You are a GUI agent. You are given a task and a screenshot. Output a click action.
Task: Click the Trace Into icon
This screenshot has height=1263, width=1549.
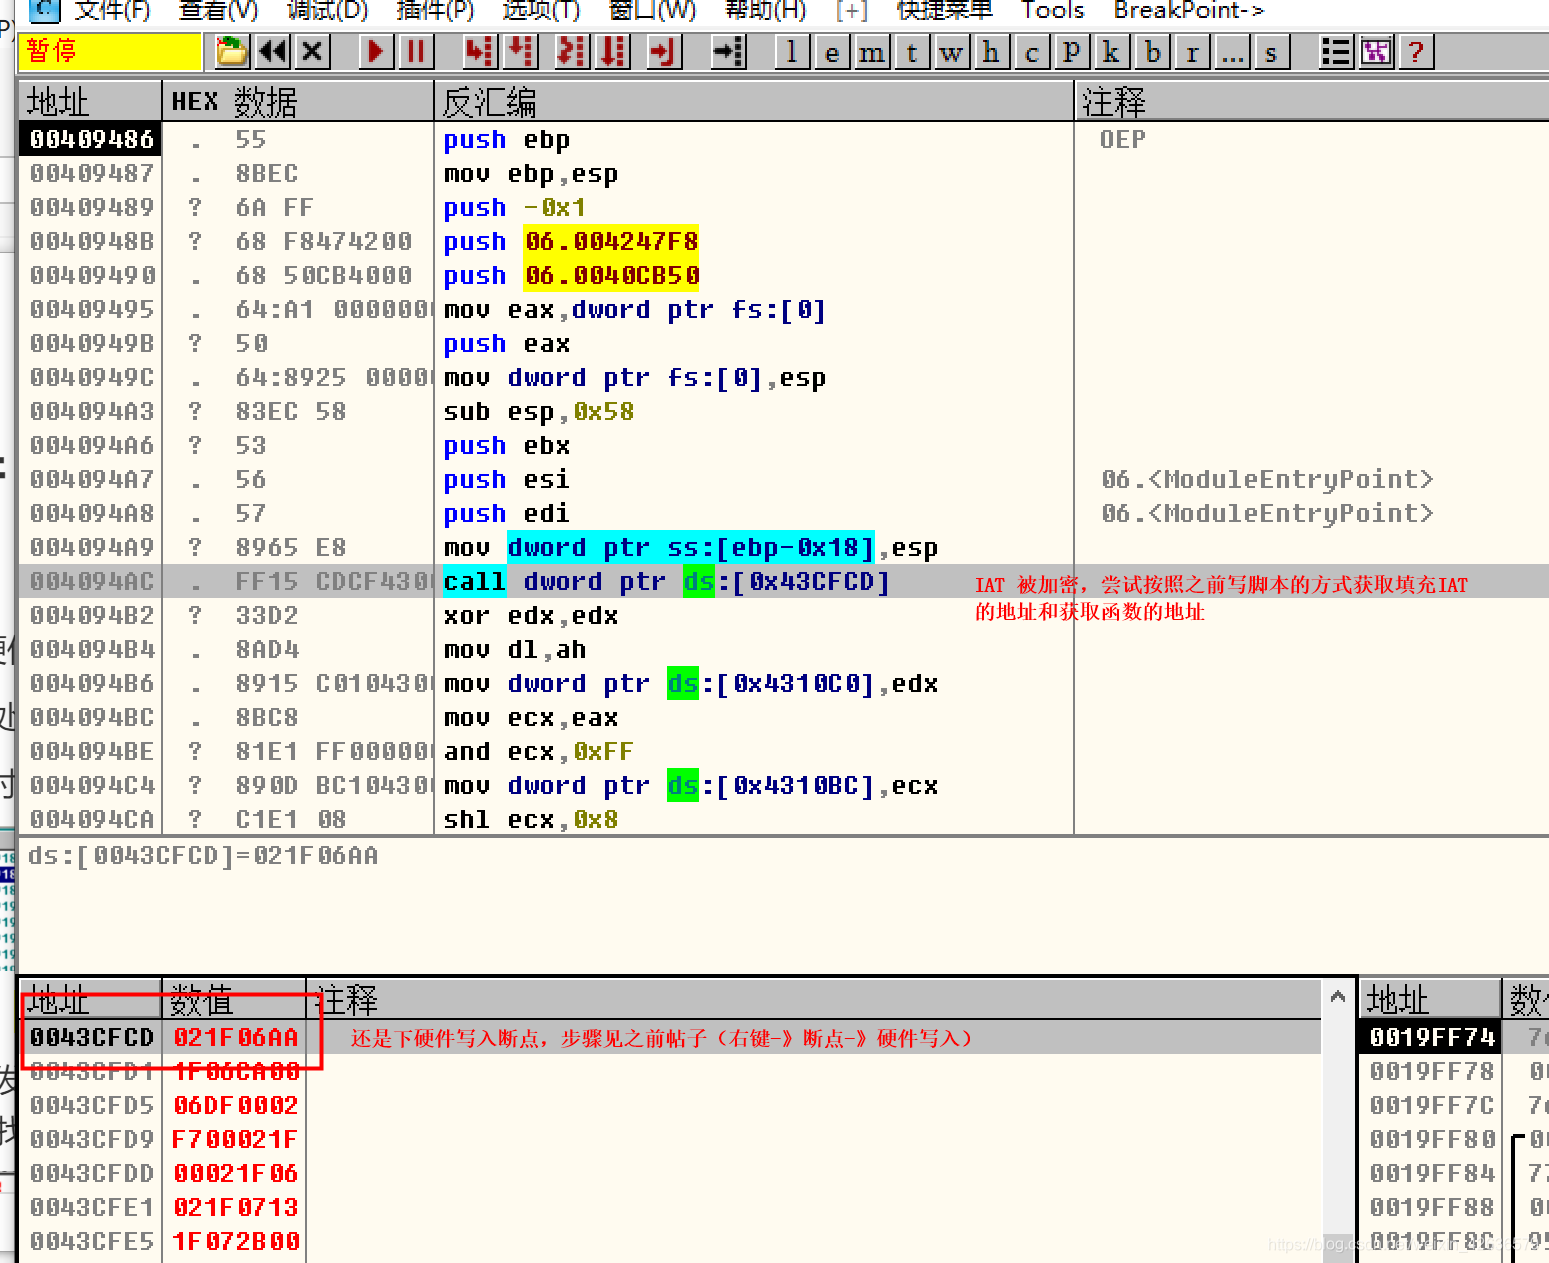[572, 51]
